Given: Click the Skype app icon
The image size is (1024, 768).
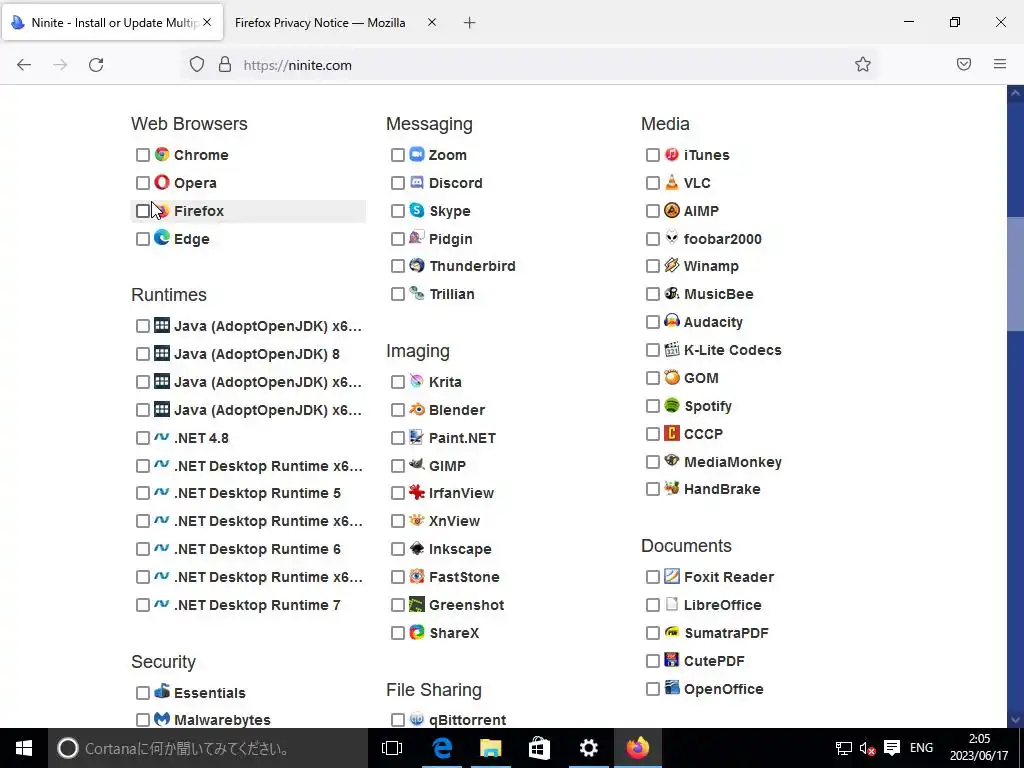Looking at the screenshot, I should pyautogui.click(x=417, y=210).
